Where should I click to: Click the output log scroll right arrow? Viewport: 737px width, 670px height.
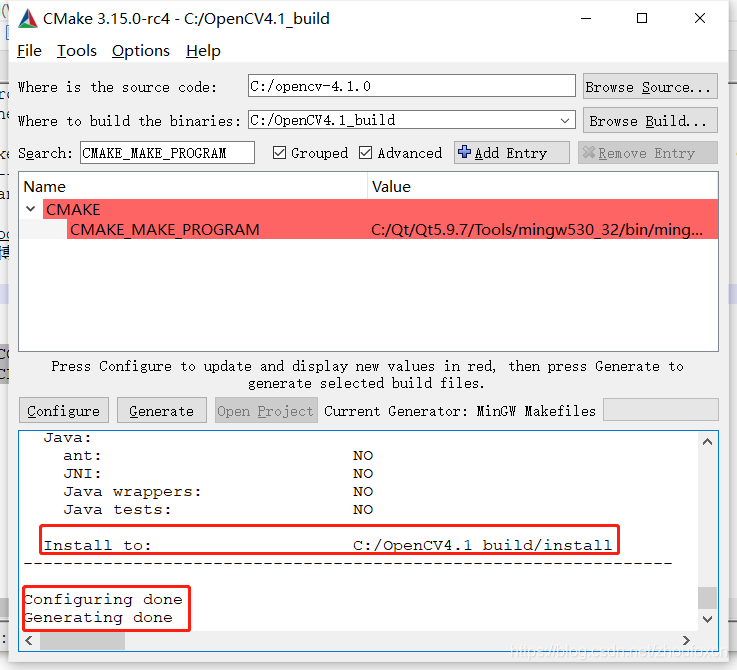pos(686,640)
